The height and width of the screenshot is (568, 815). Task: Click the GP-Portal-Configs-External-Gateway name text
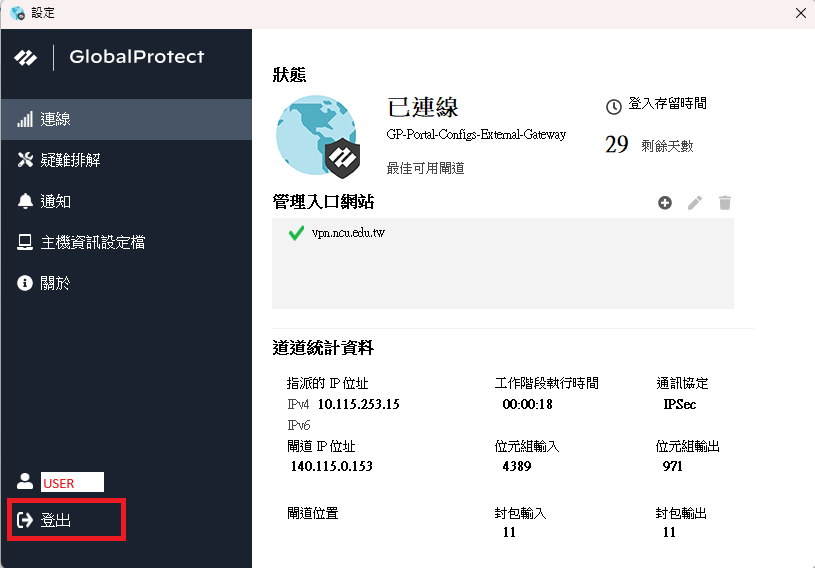476,134
